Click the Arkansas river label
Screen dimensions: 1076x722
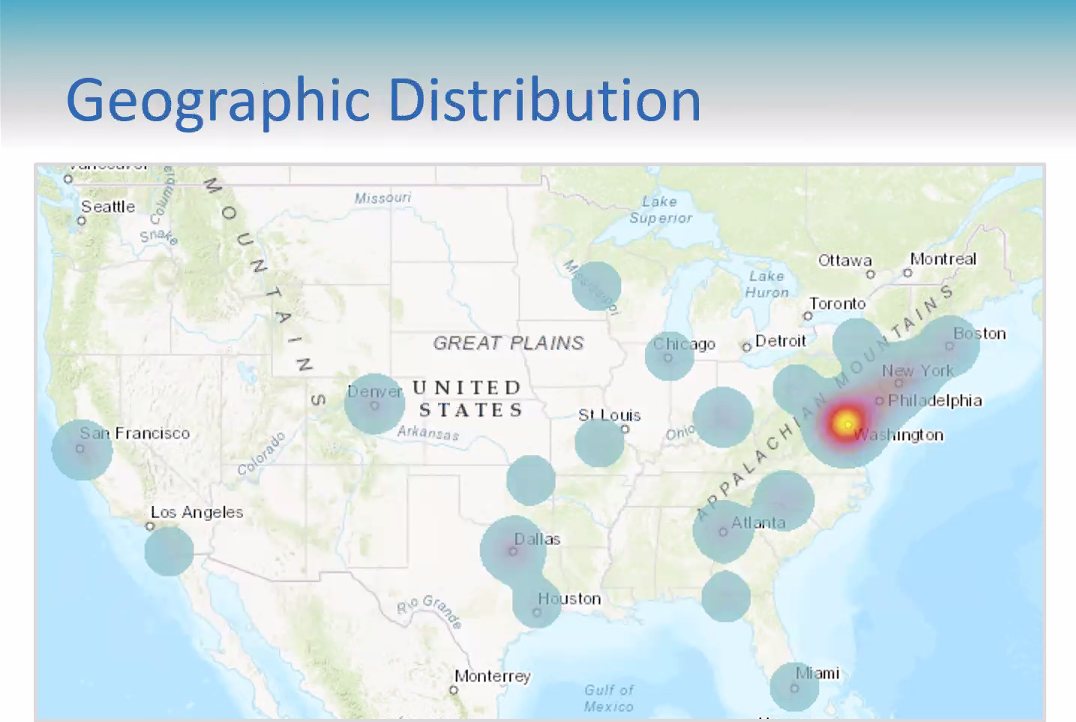[x=428, y=432]
